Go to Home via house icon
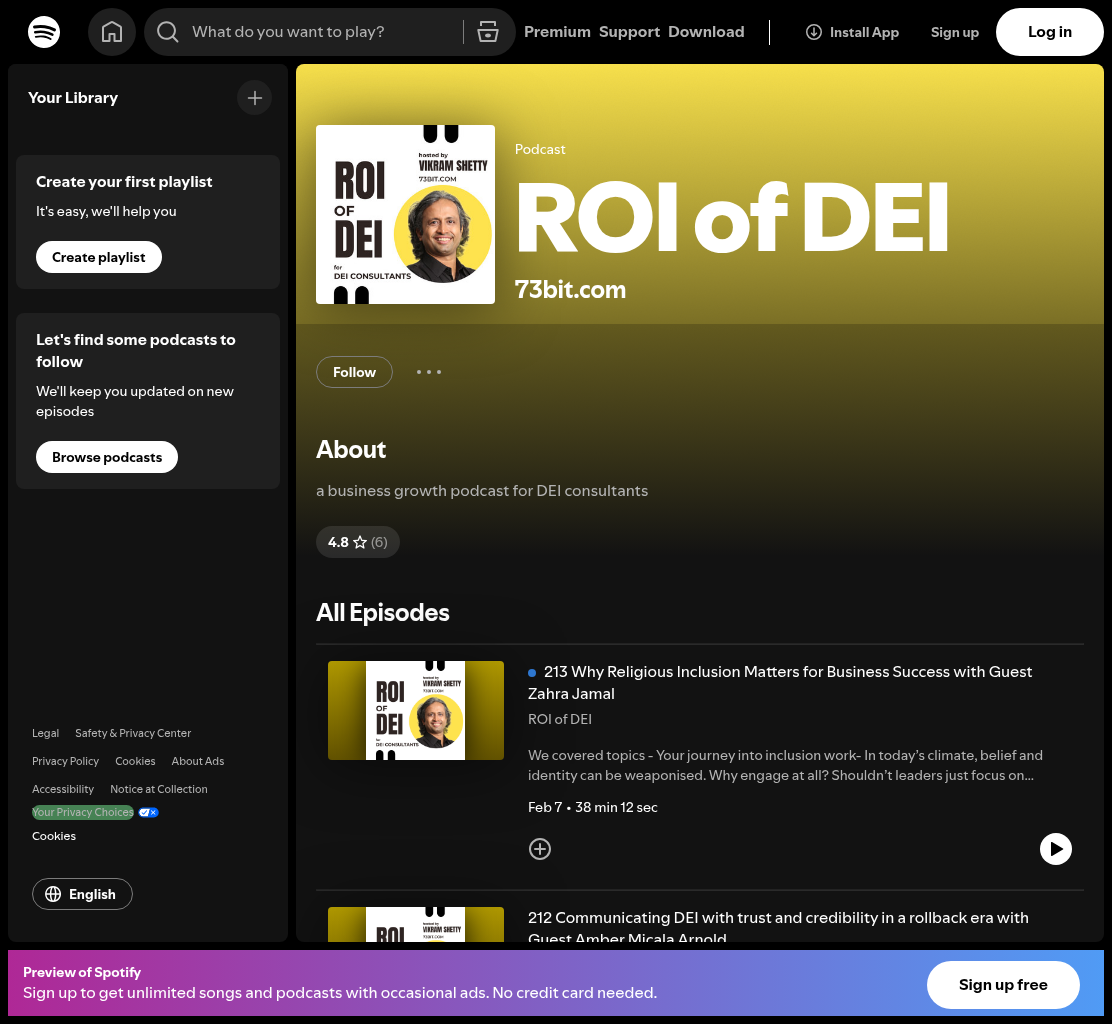Screen dimensions: 1112x1024 pyautogui.click(x=112, y=32)
